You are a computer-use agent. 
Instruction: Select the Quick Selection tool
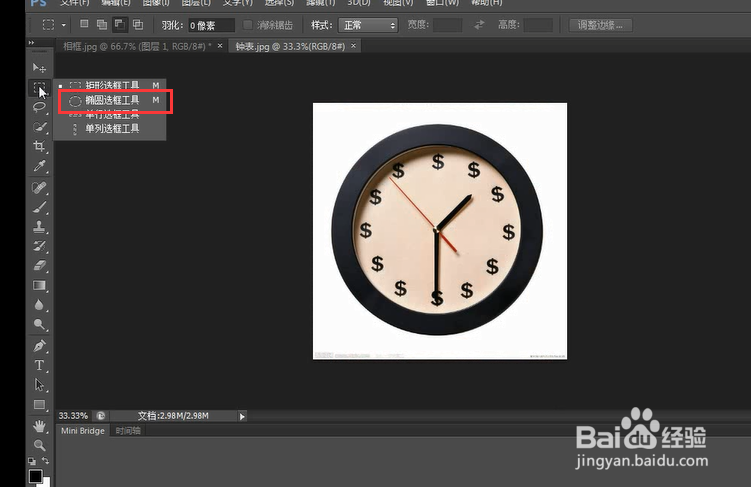39,127
